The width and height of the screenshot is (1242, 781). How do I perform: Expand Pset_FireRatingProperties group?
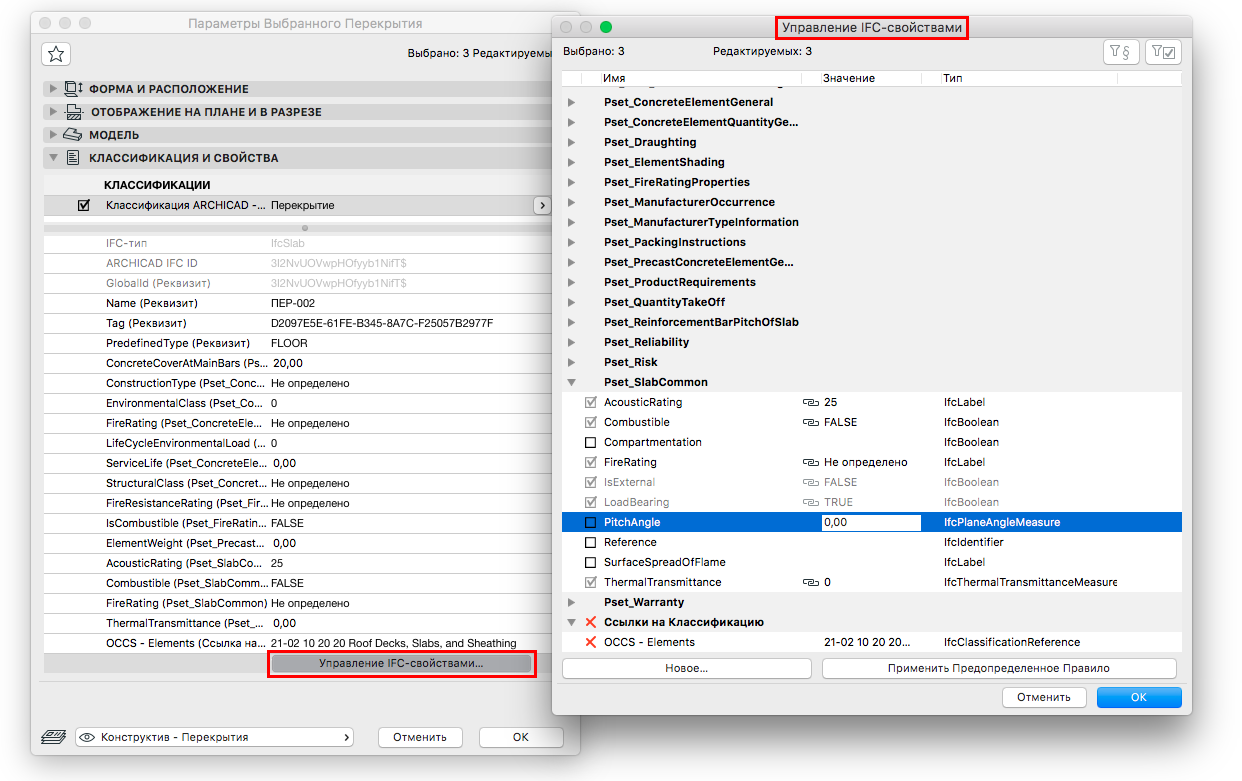point(571,182)
